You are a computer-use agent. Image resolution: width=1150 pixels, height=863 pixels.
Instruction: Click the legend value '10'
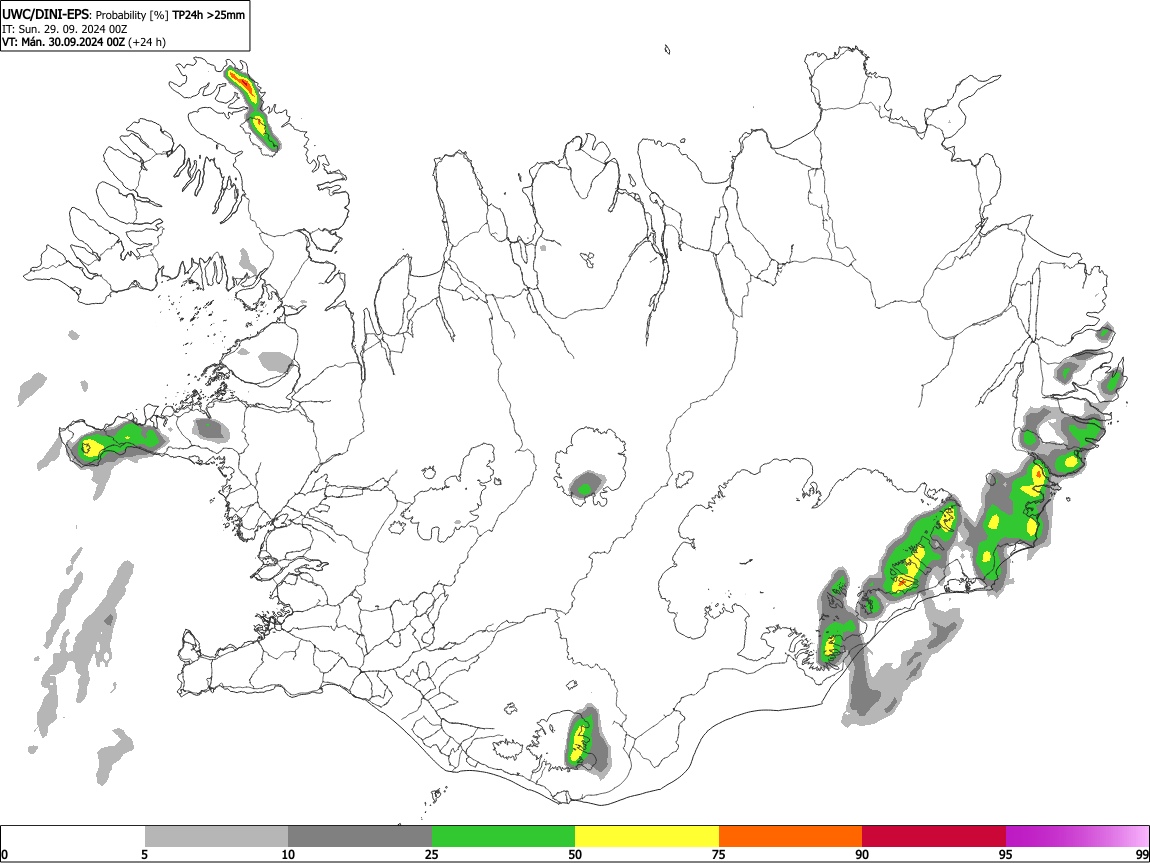(x=288, y=854)
